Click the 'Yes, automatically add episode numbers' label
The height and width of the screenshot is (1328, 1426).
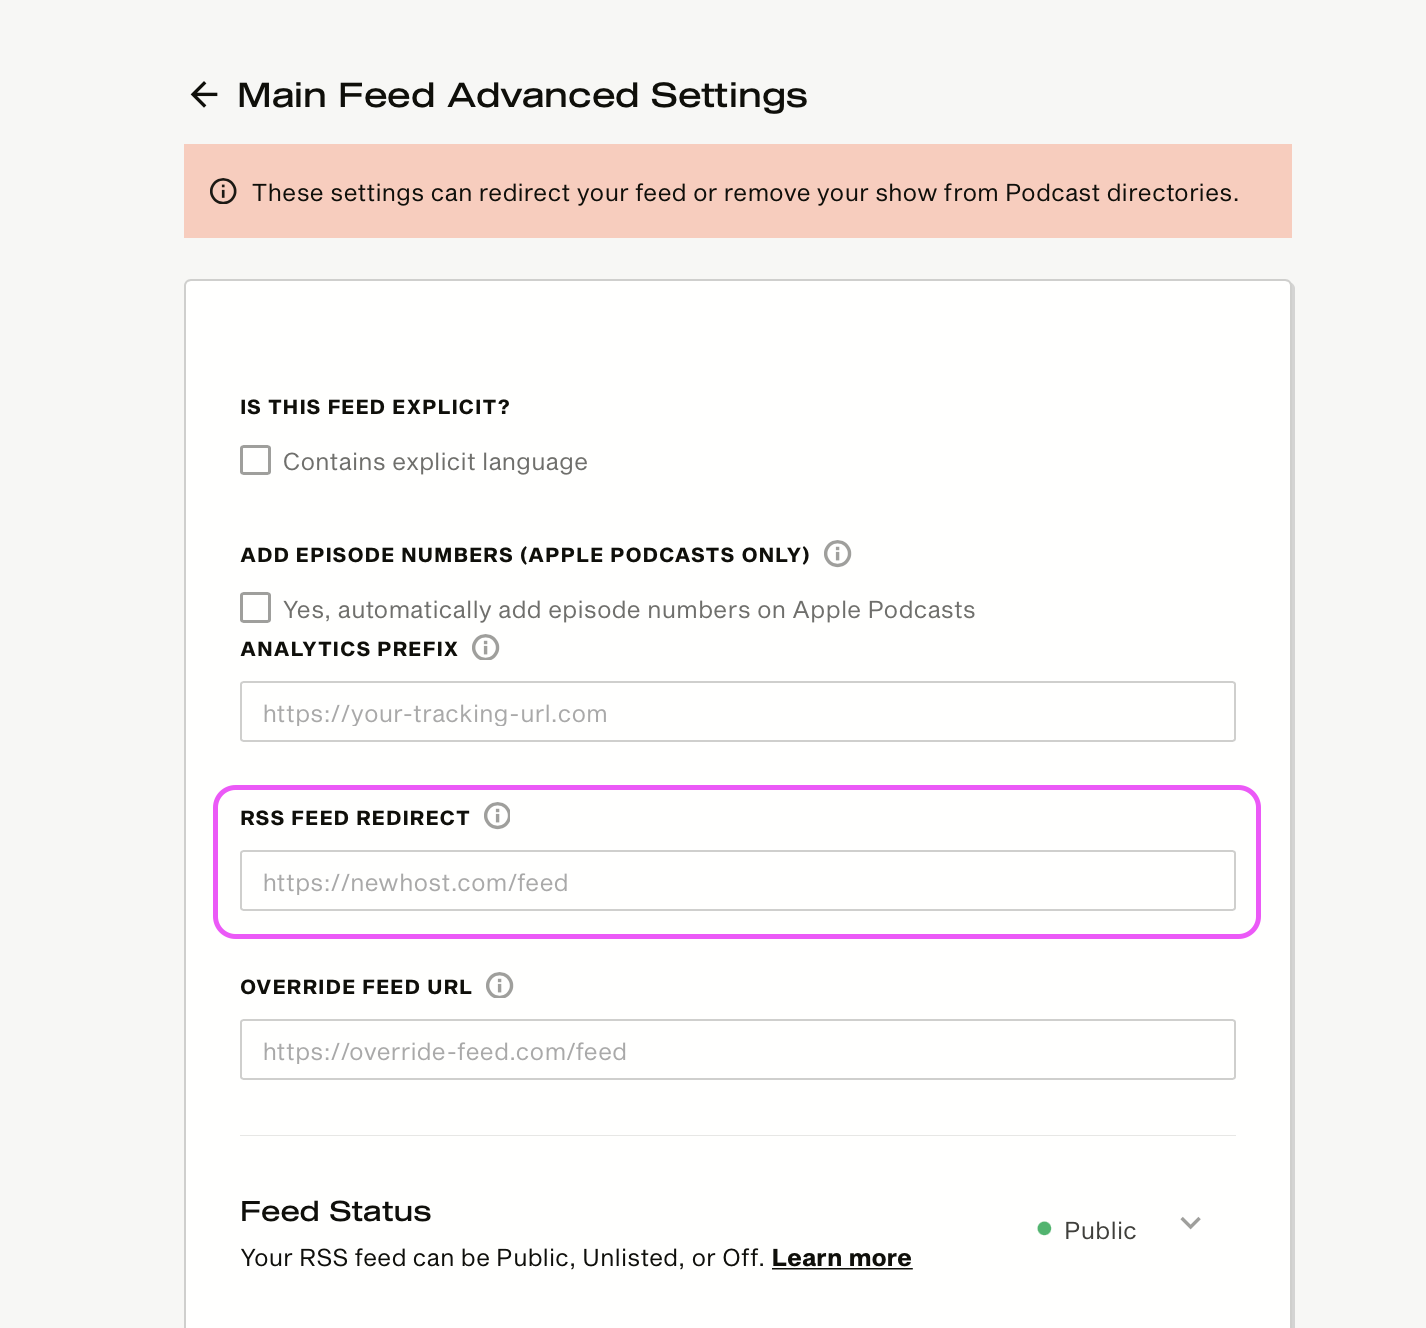click(629, 610)
